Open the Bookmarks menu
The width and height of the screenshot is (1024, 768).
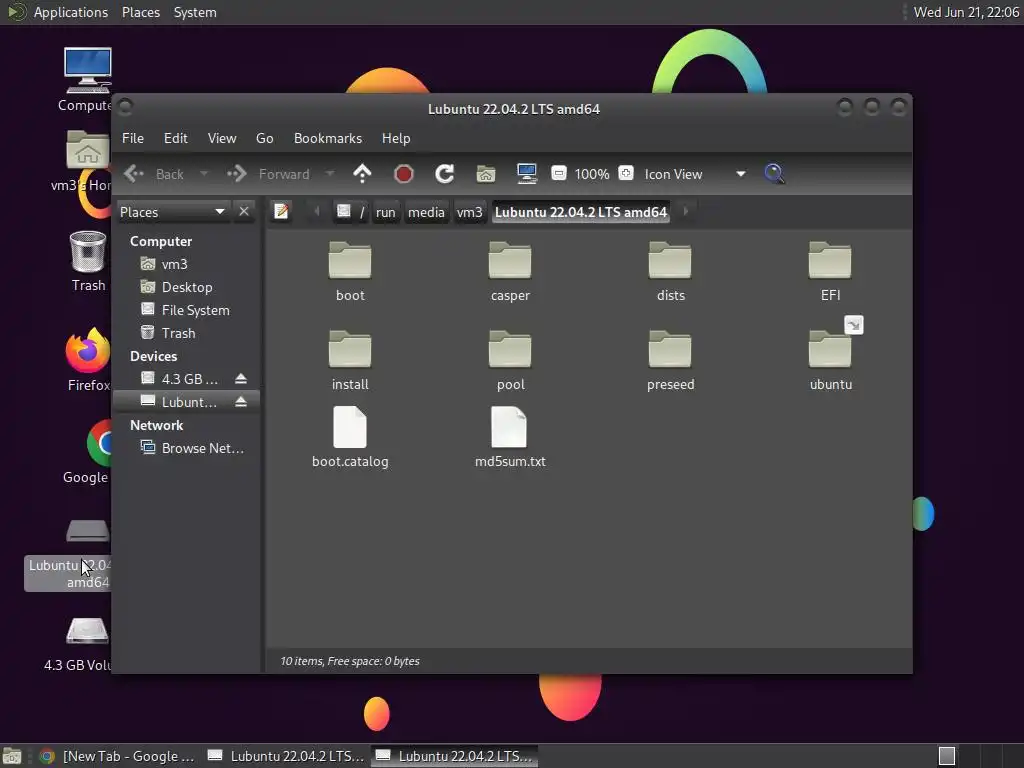(x=328, y=138)
